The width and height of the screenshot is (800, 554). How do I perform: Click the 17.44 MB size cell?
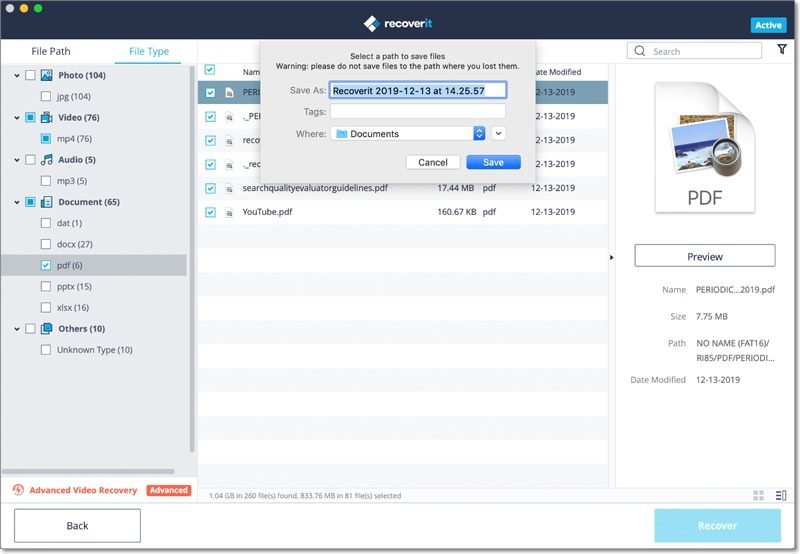pos(456,188)
